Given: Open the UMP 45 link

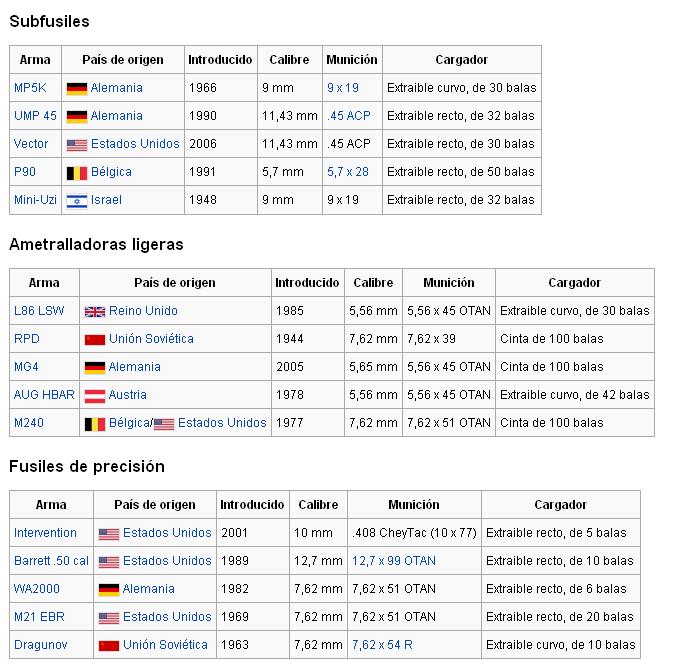Looking at the screenshot, I should tap(35, 116).
